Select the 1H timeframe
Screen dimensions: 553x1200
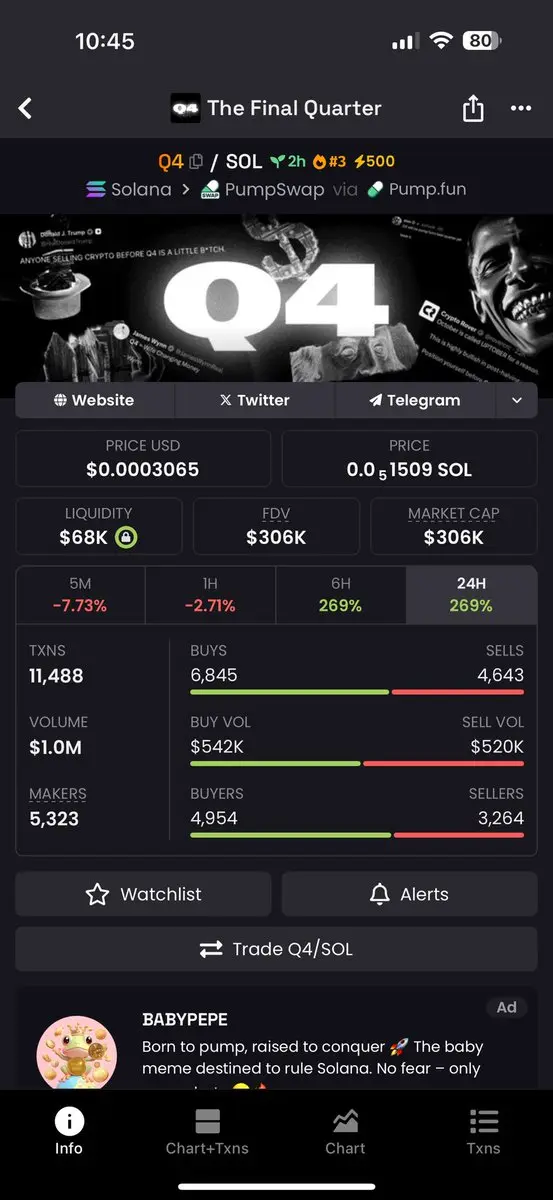(x=210, y=595)
